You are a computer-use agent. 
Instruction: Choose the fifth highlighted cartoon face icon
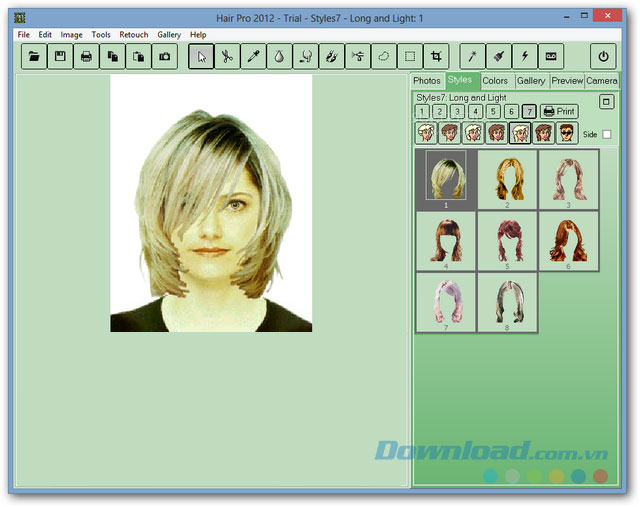click(520, 133)
